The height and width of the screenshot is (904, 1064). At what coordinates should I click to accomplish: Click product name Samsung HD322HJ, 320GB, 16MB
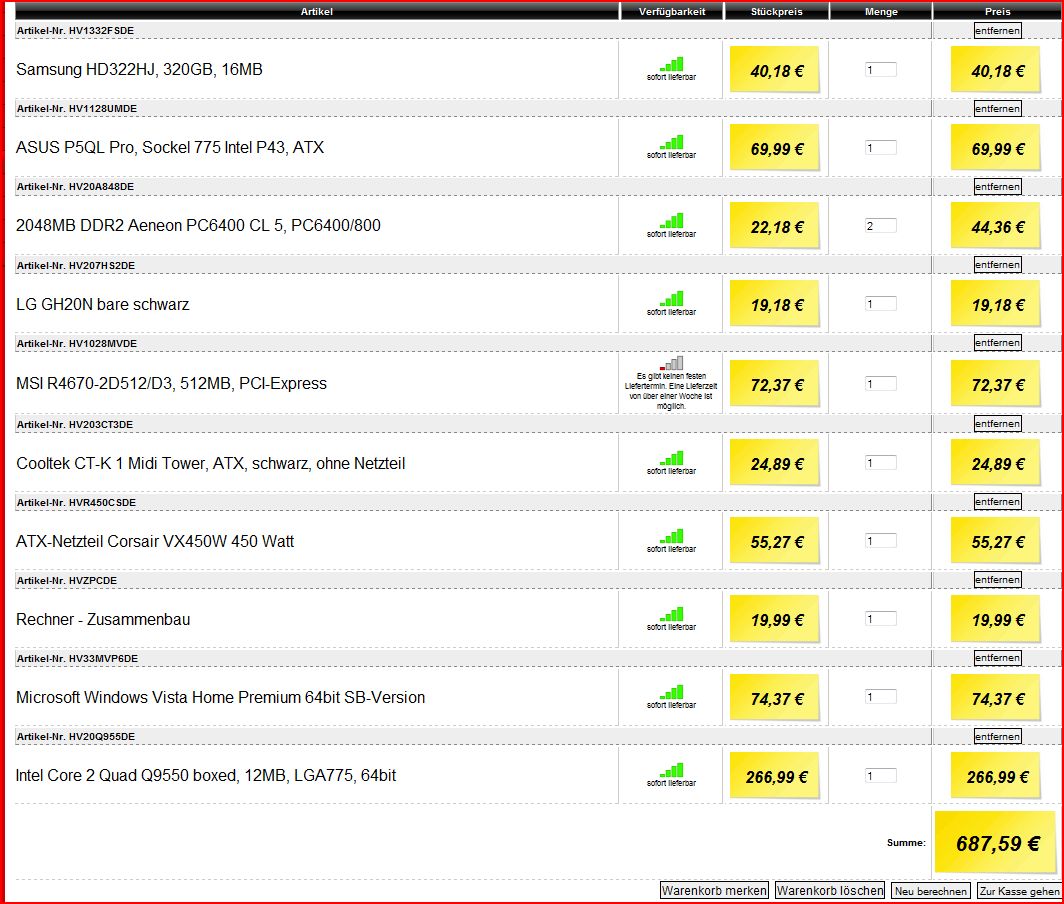tap(139, 69)
